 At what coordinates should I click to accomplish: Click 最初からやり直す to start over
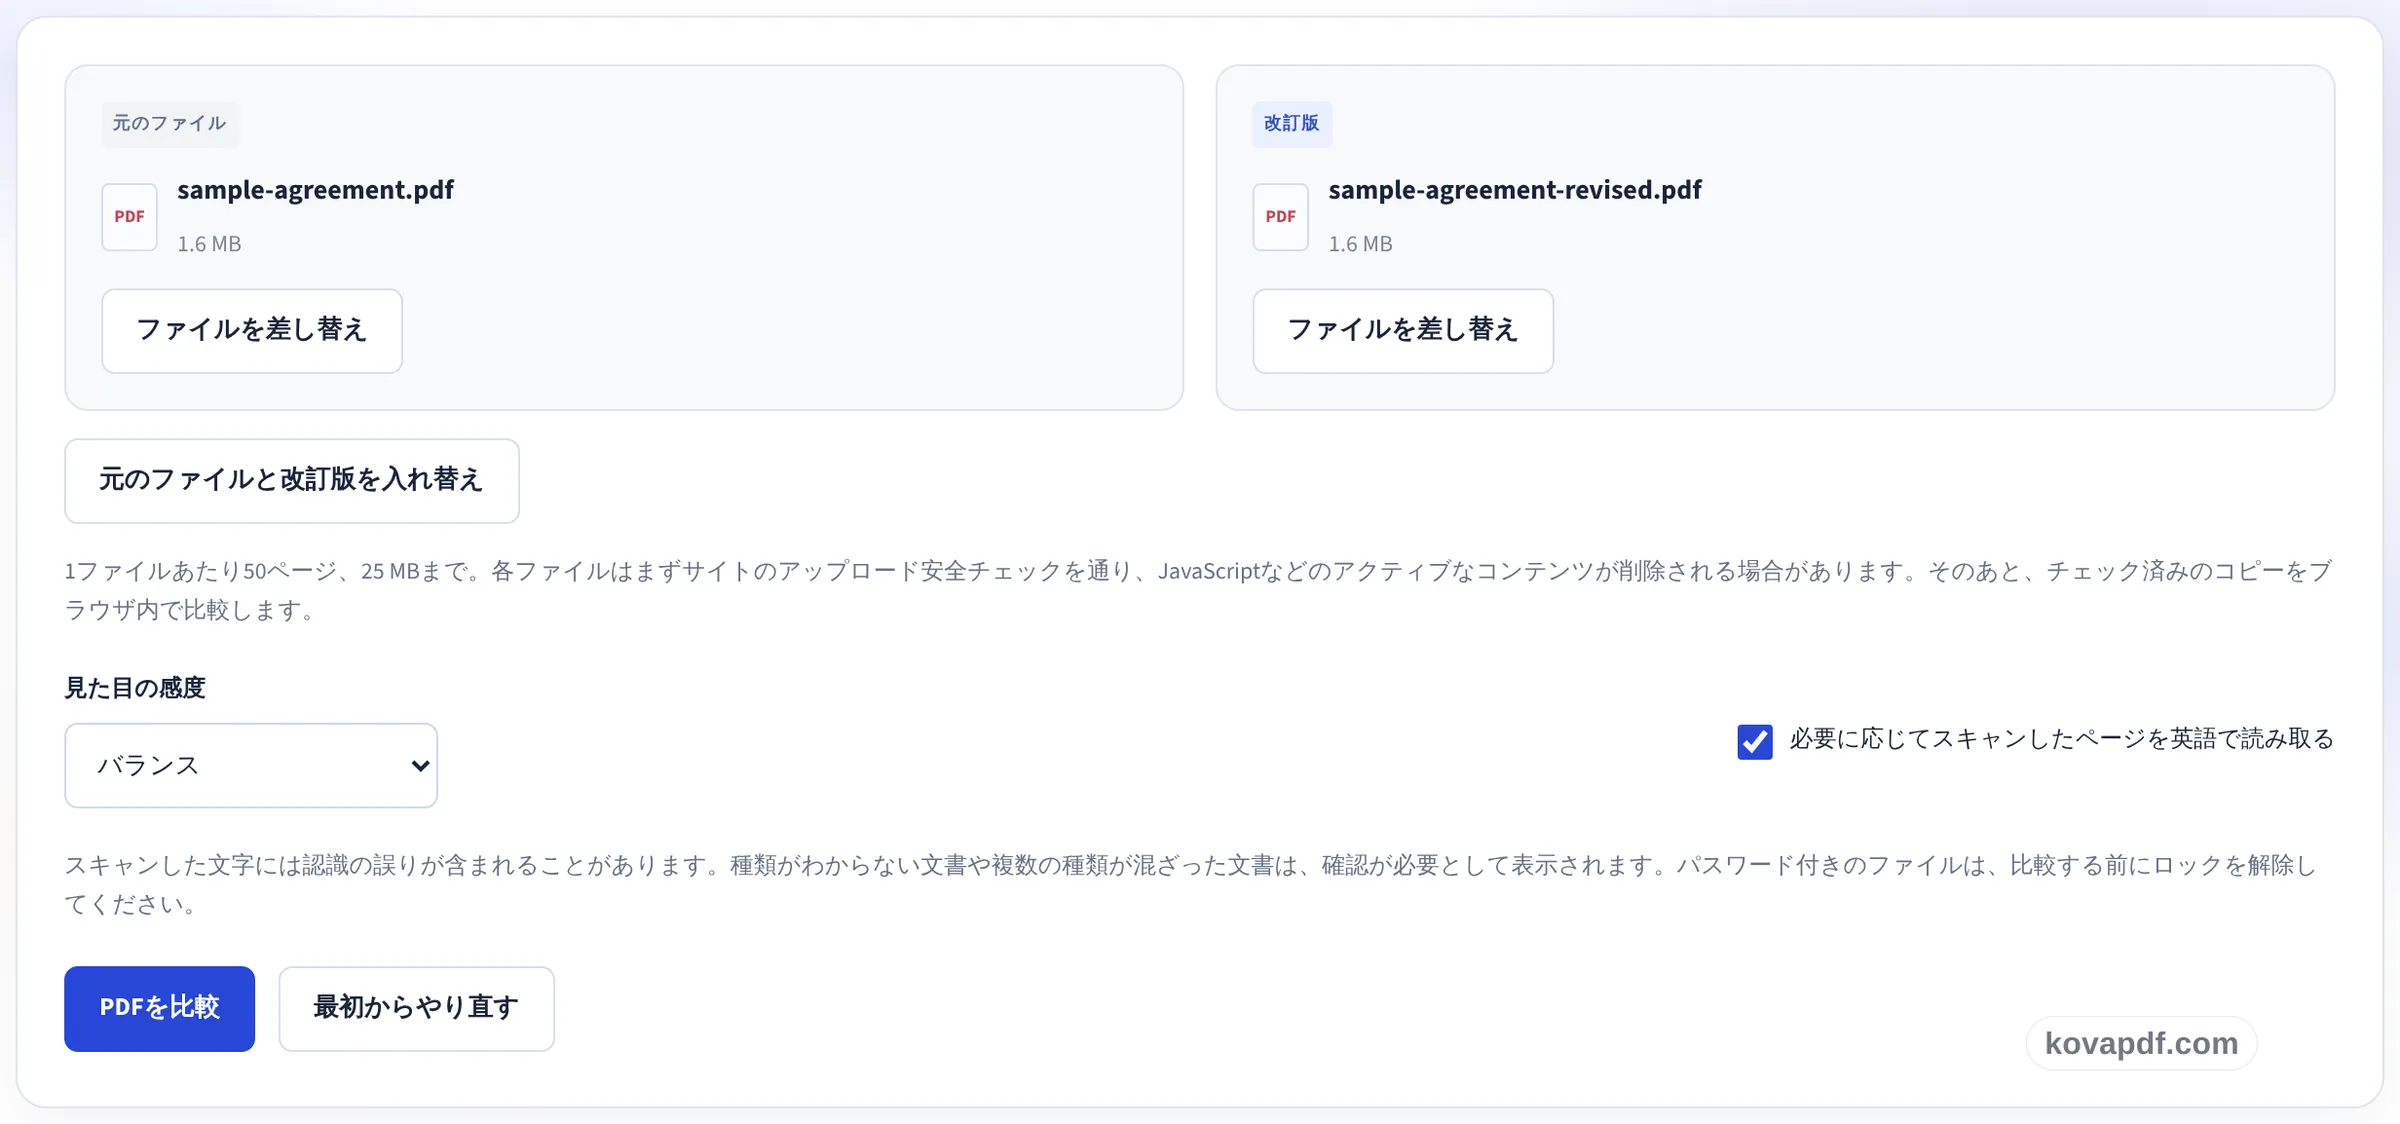[x=416, y=1009]
